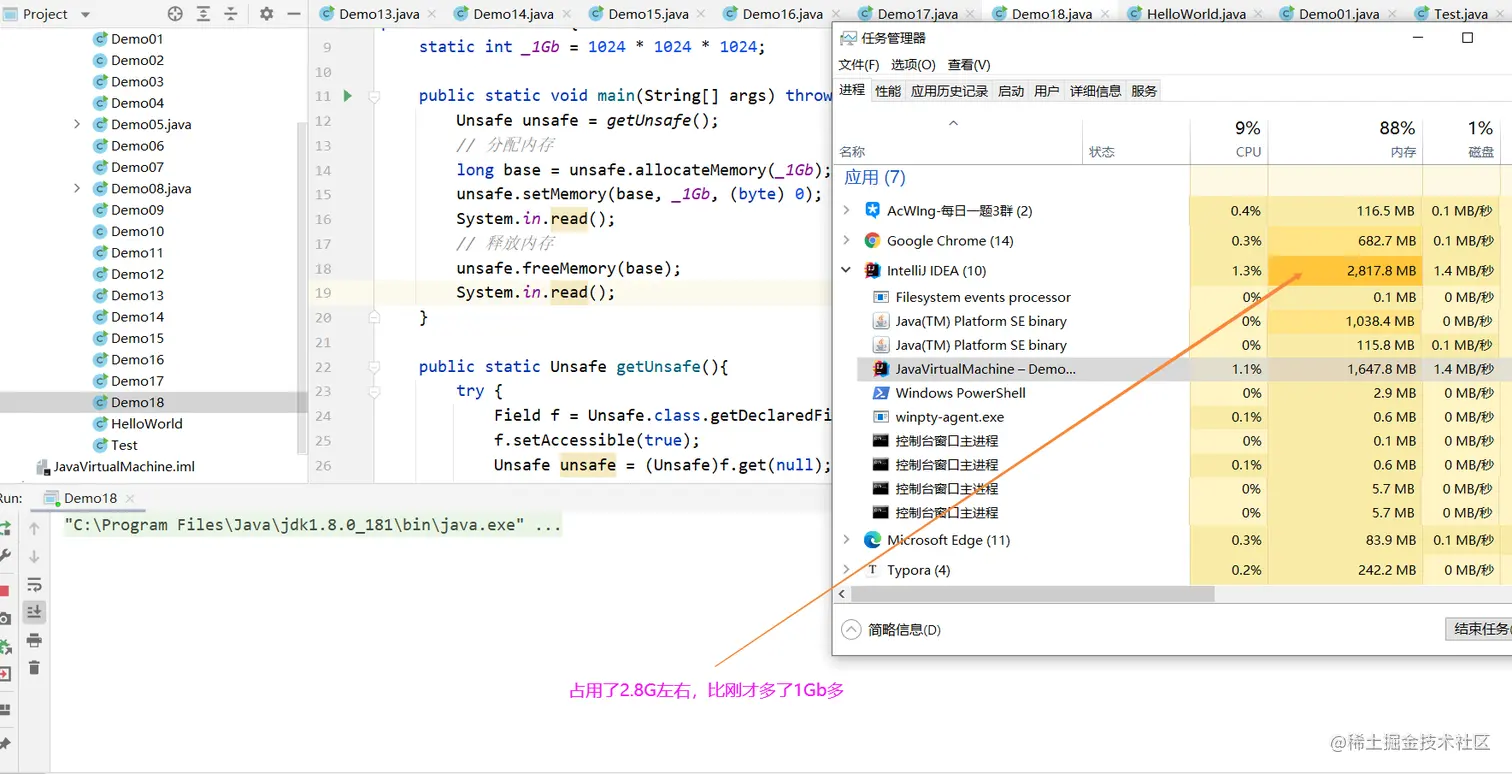
Task: Switch to 服务 tab in Task Manager
Action: click(1144, 91)
